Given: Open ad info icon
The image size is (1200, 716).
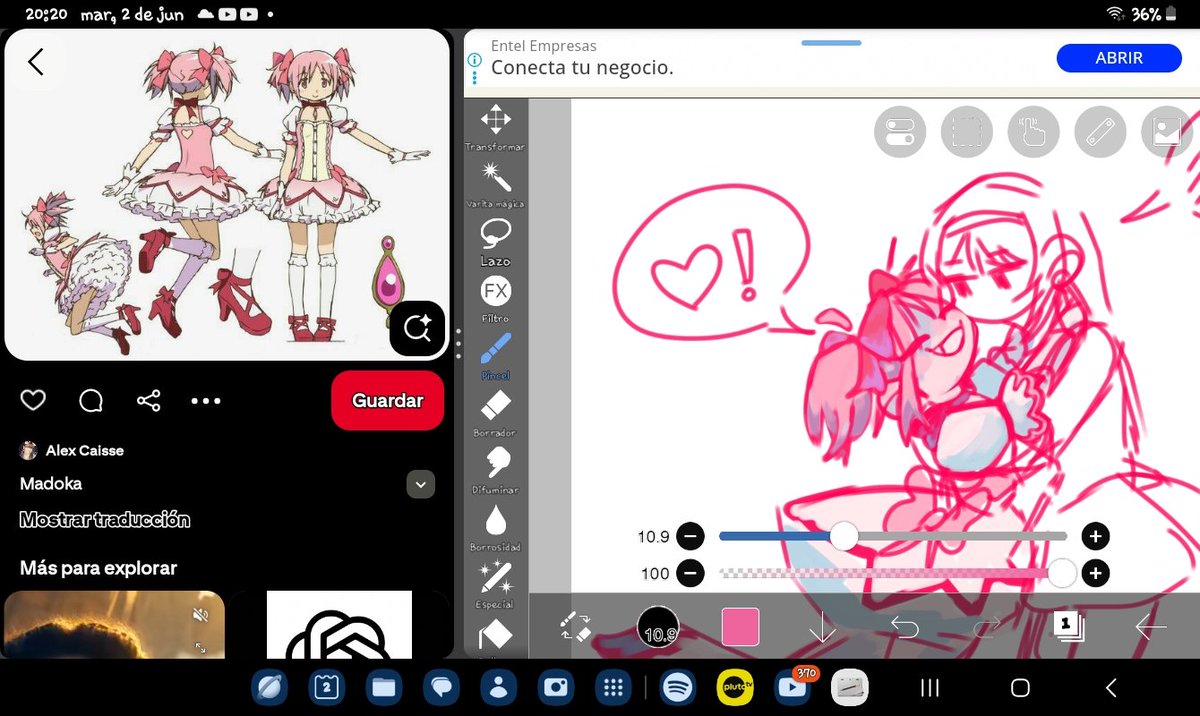Looking at the screenshot, I should pyautogui.click(x=475, y=59).
